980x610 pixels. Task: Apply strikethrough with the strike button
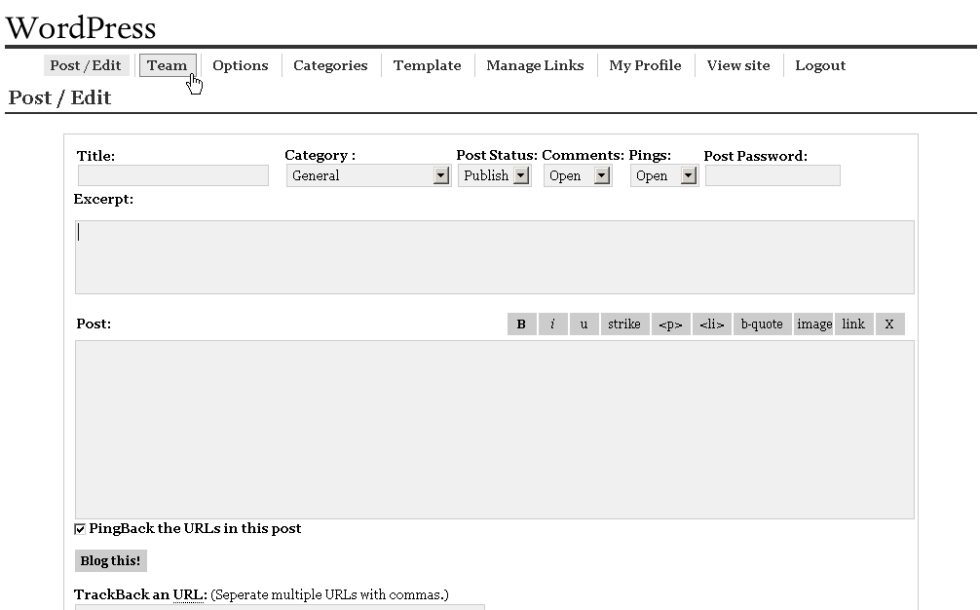click(x=623, y=323)
